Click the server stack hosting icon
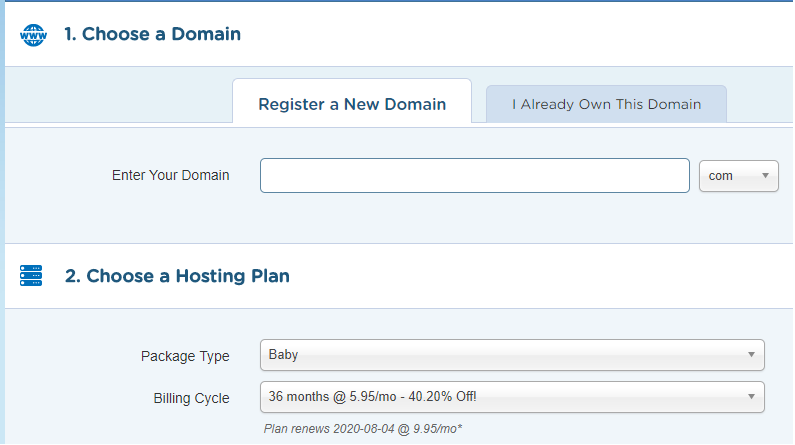795x445 pixels. click(31, 276)
